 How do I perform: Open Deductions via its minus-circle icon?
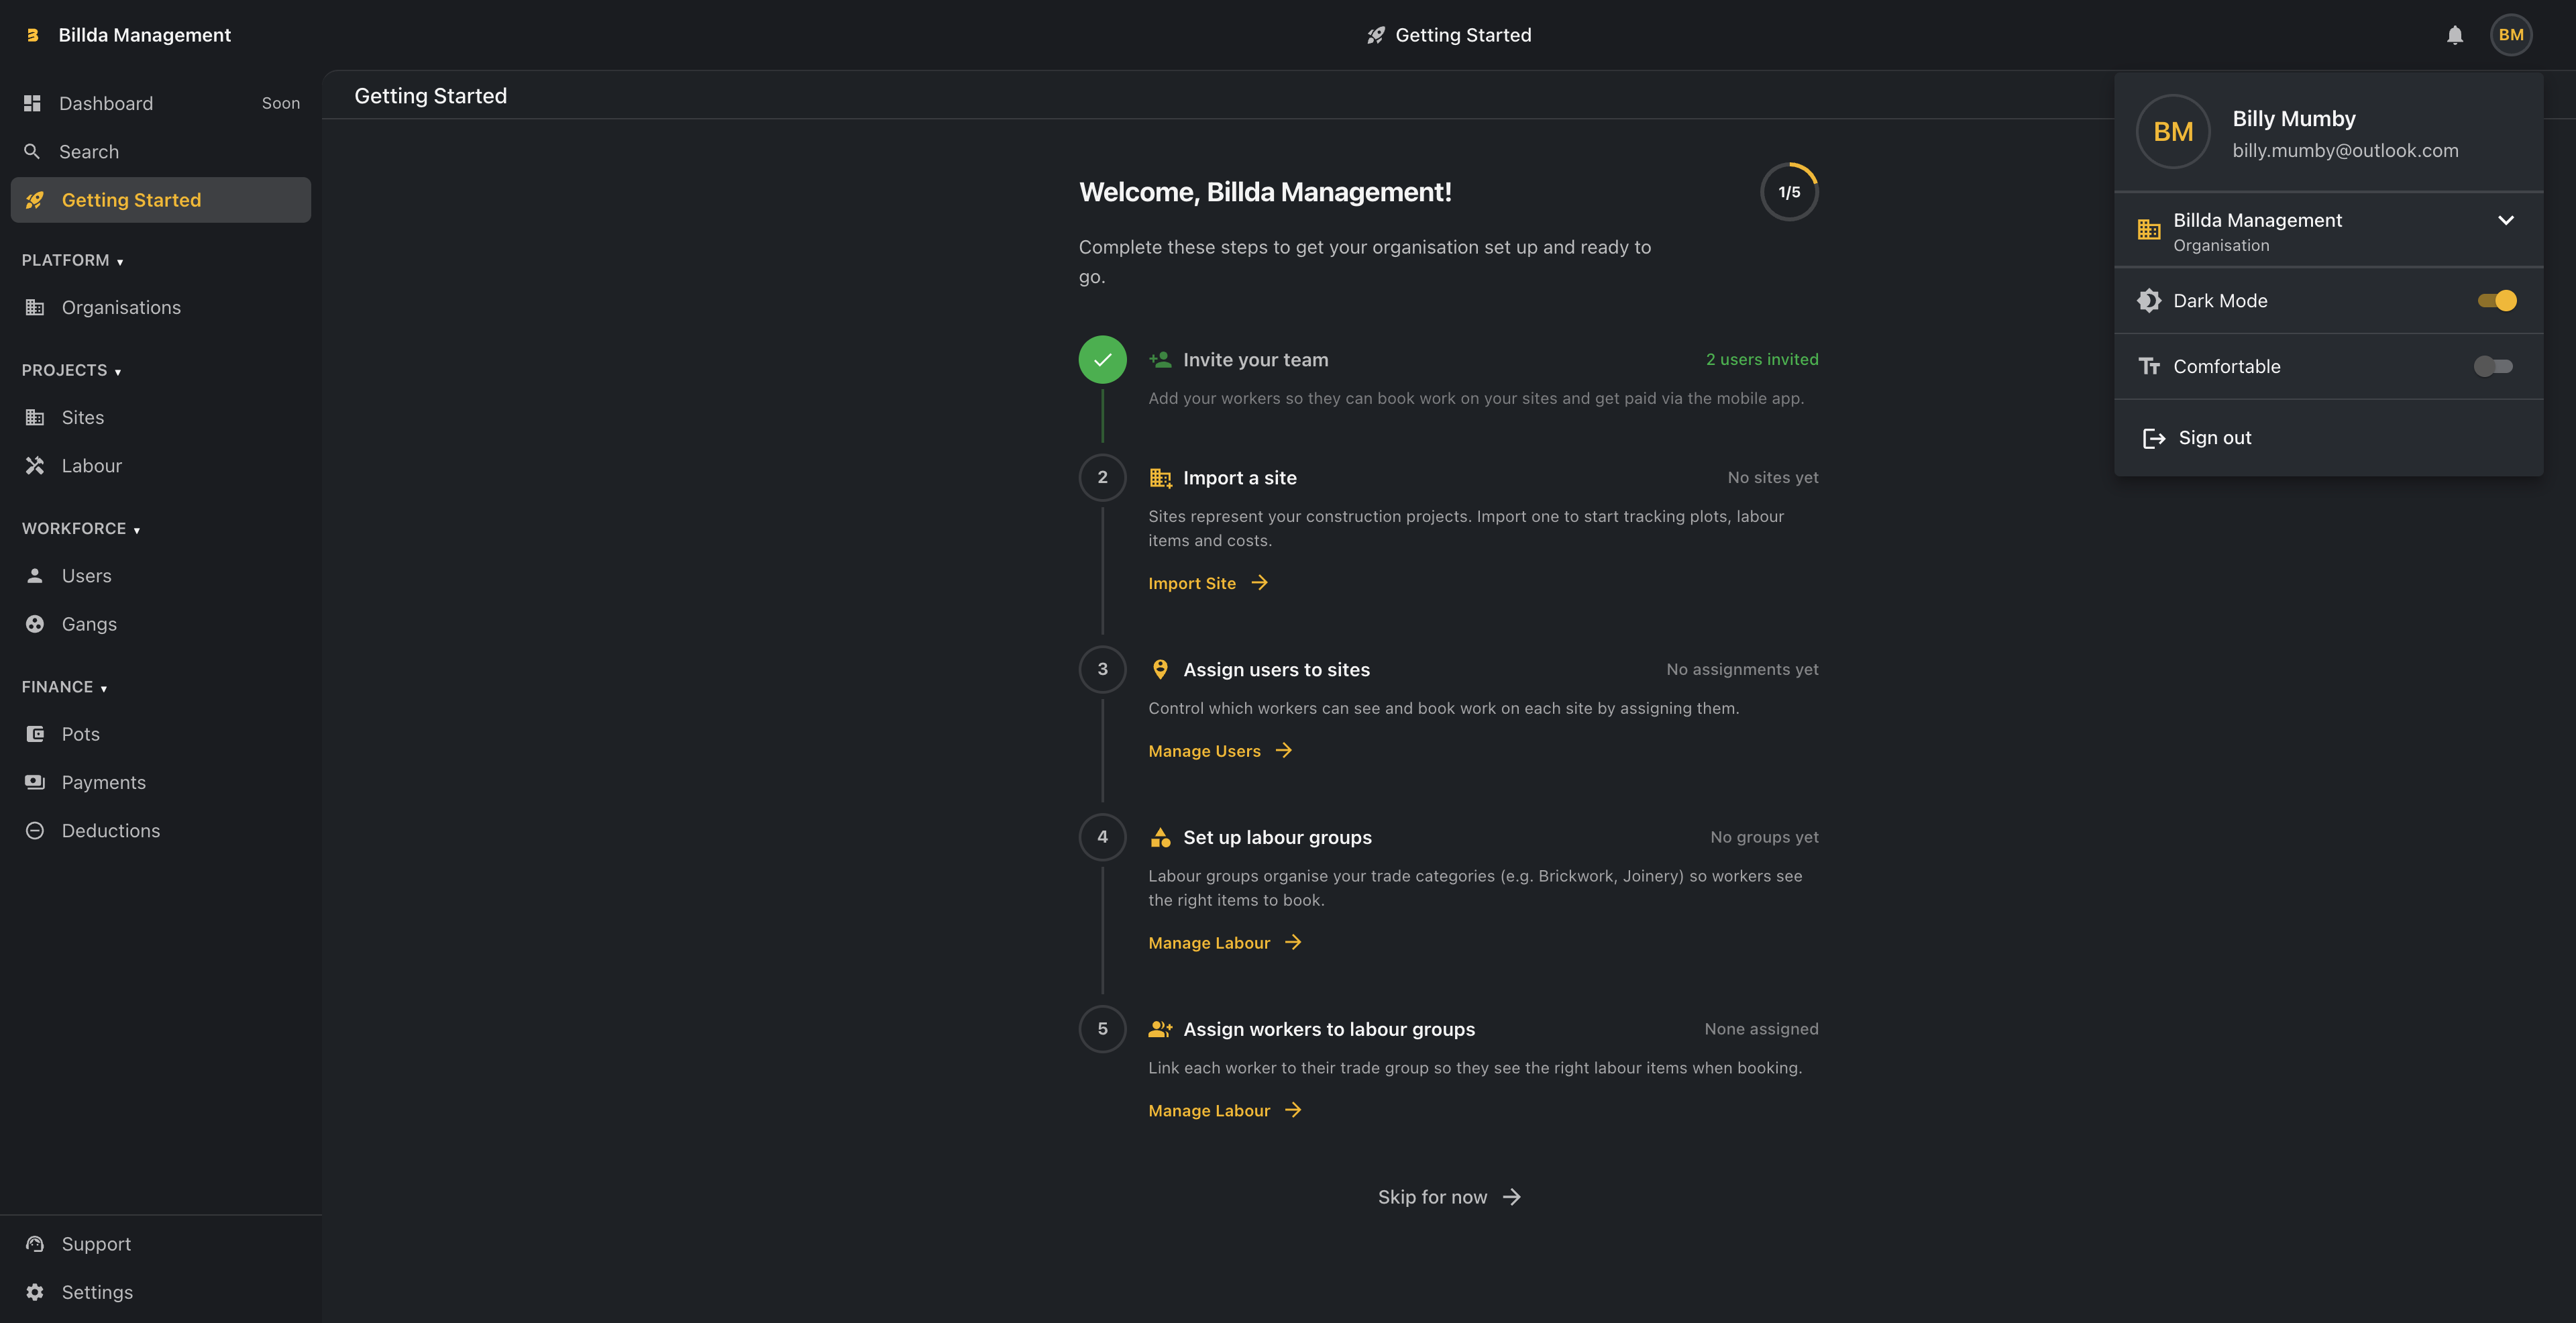[x=35, y=831]
